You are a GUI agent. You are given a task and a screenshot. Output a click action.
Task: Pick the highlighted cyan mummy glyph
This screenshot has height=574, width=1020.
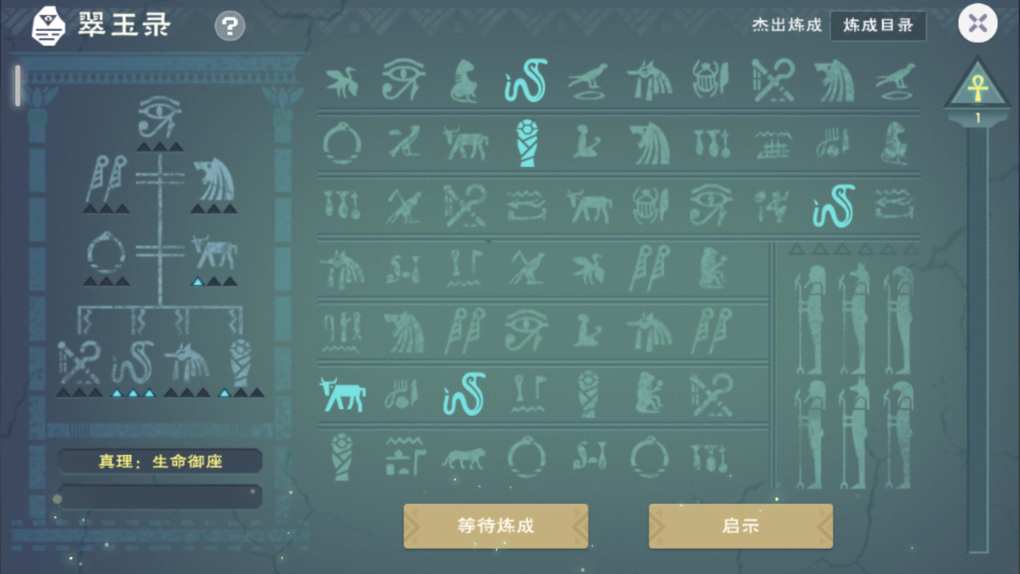pos(527,143)
